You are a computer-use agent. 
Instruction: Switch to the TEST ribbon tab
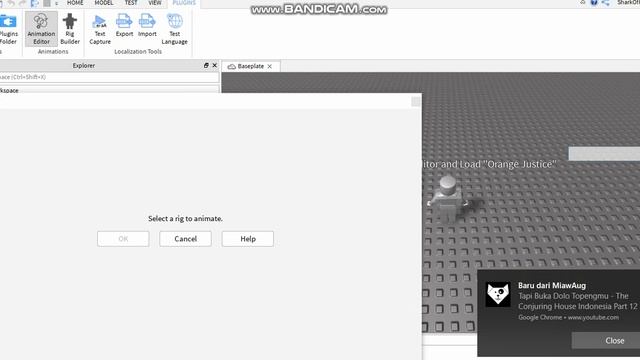(x=131, y=3)
